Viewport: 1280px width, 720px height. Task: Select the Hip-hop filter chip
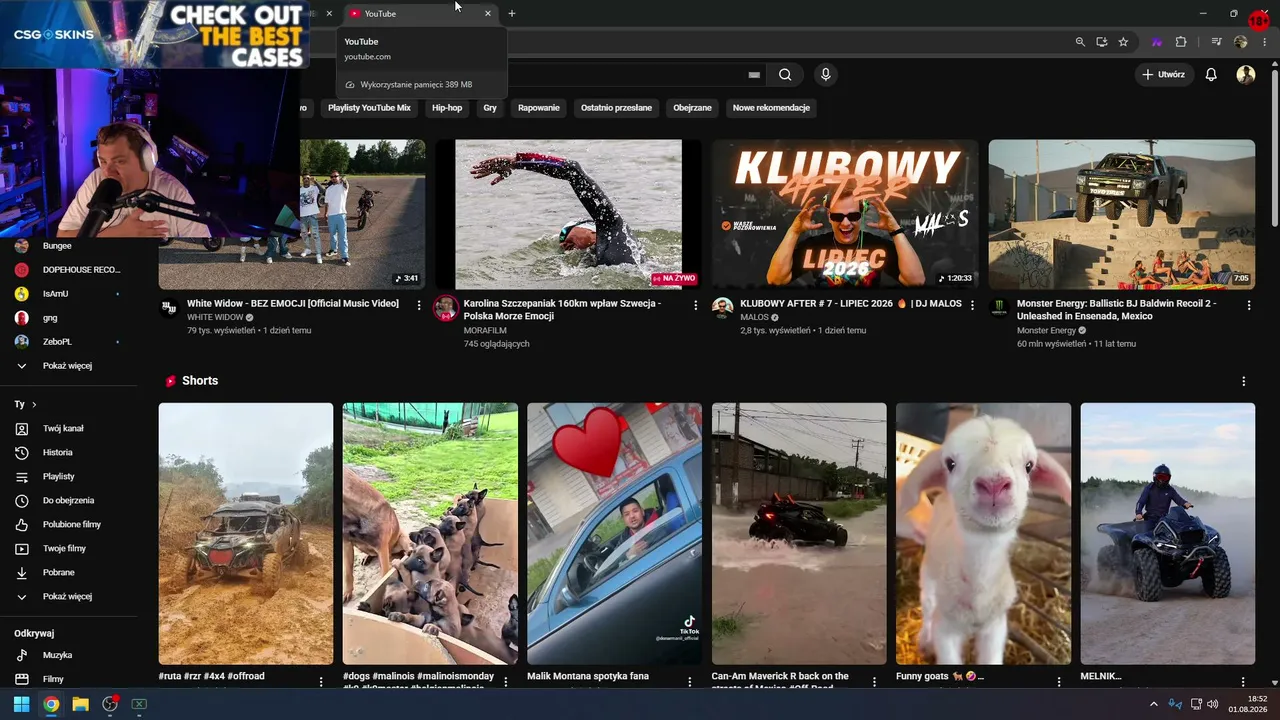click(x=447, y=107)
